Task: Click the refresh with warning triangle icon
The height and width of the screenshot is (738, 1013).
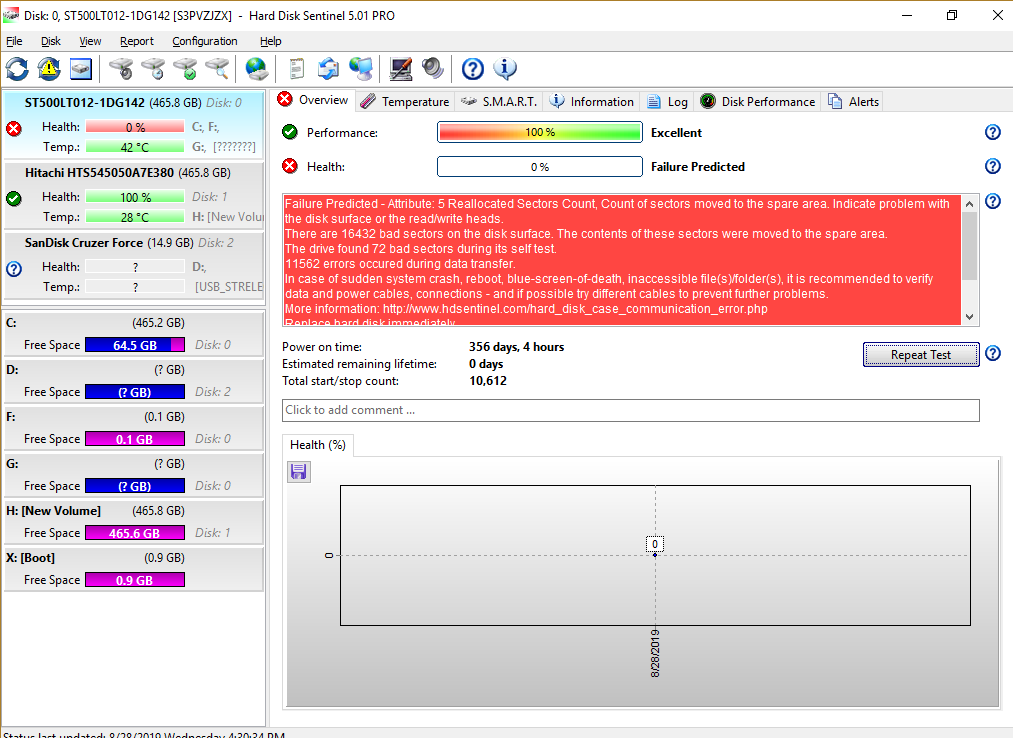Action: coord(49,69)
